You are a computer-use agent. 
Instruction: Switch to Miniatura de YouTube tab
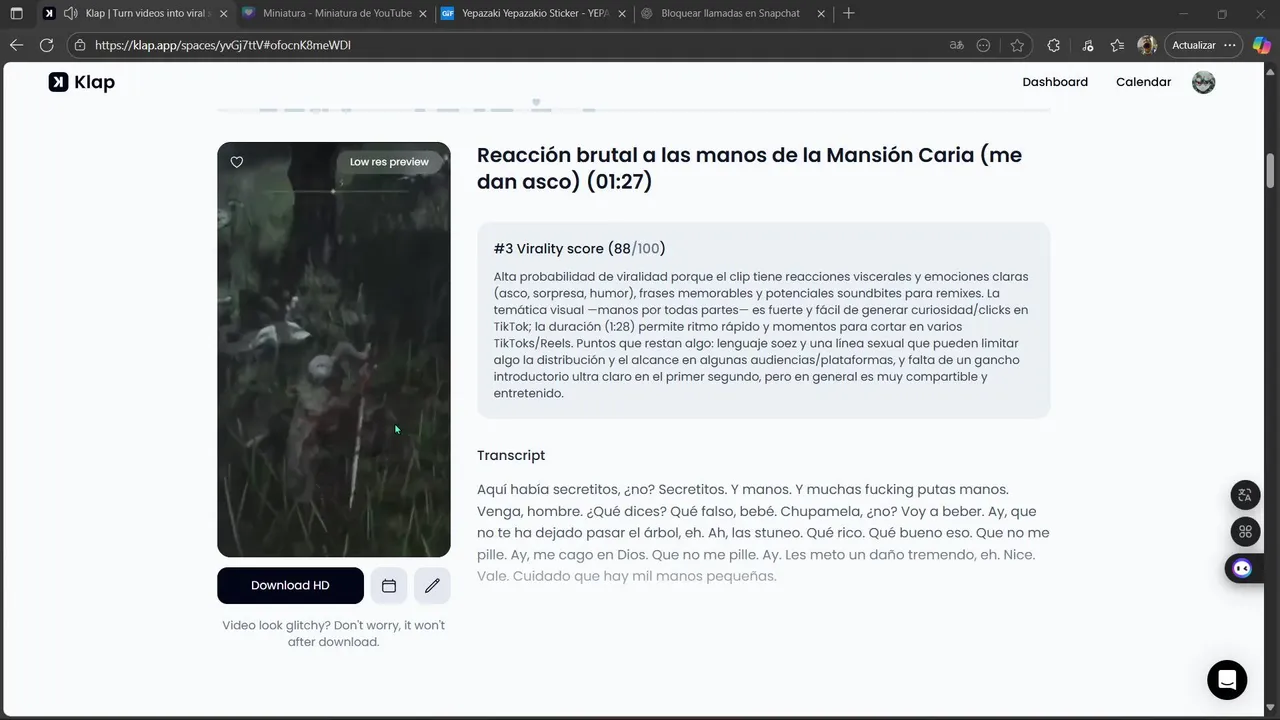coord(337,13)
